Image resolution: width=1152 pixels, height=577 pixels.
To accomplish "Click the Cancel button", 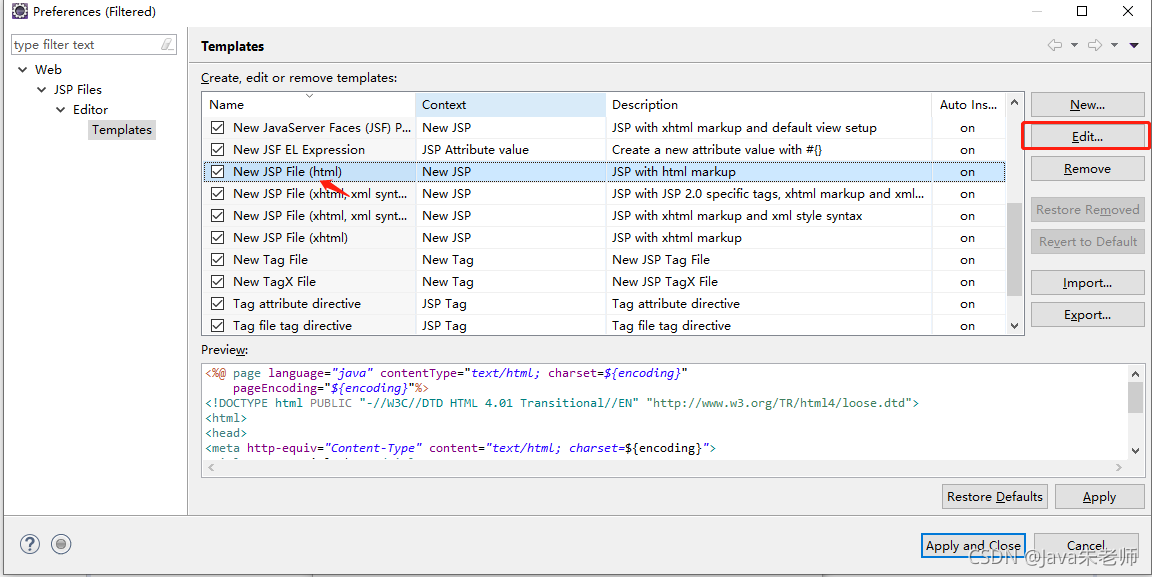I will click(x=1086, y=545).
